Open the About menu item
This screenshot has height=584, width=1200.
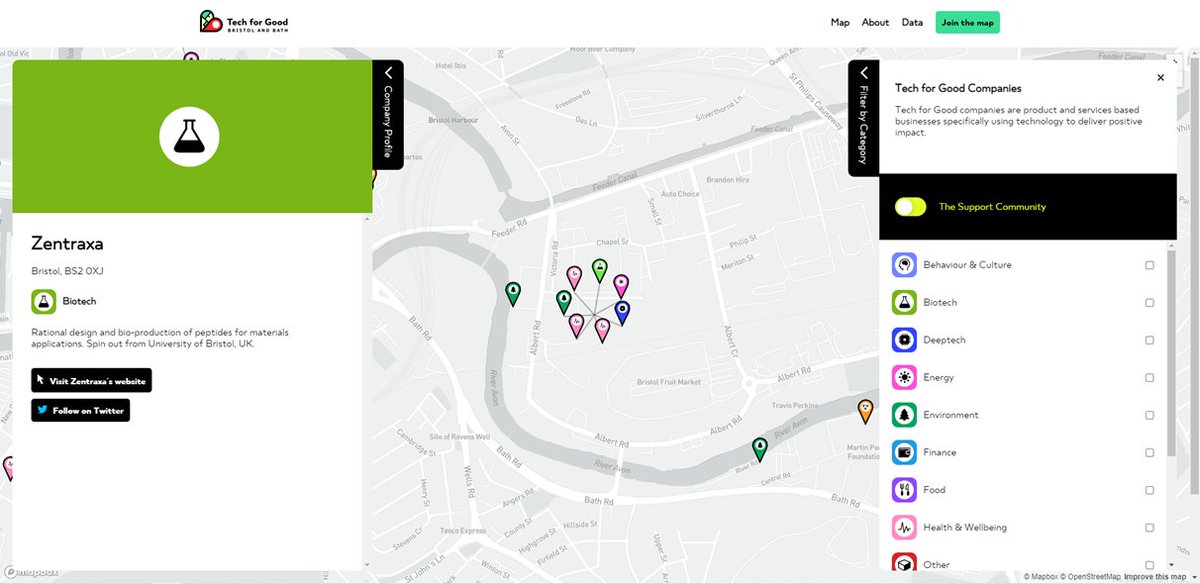tap(875, 21)
